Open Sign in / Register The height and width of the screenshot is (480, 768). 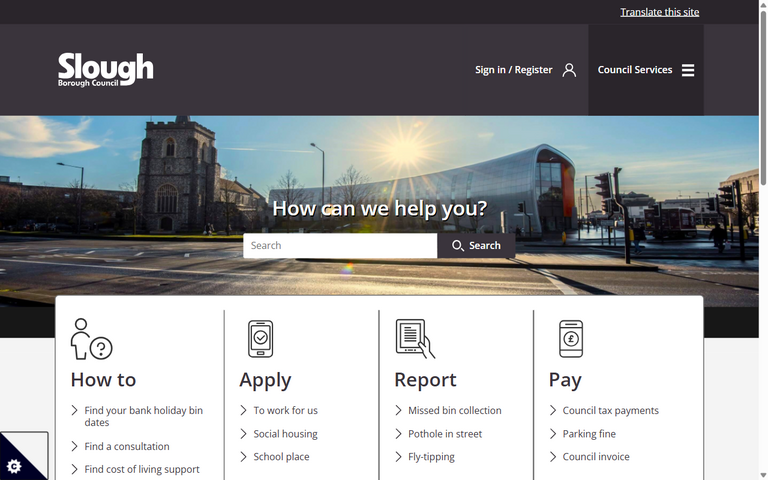(x=513, y=70)
